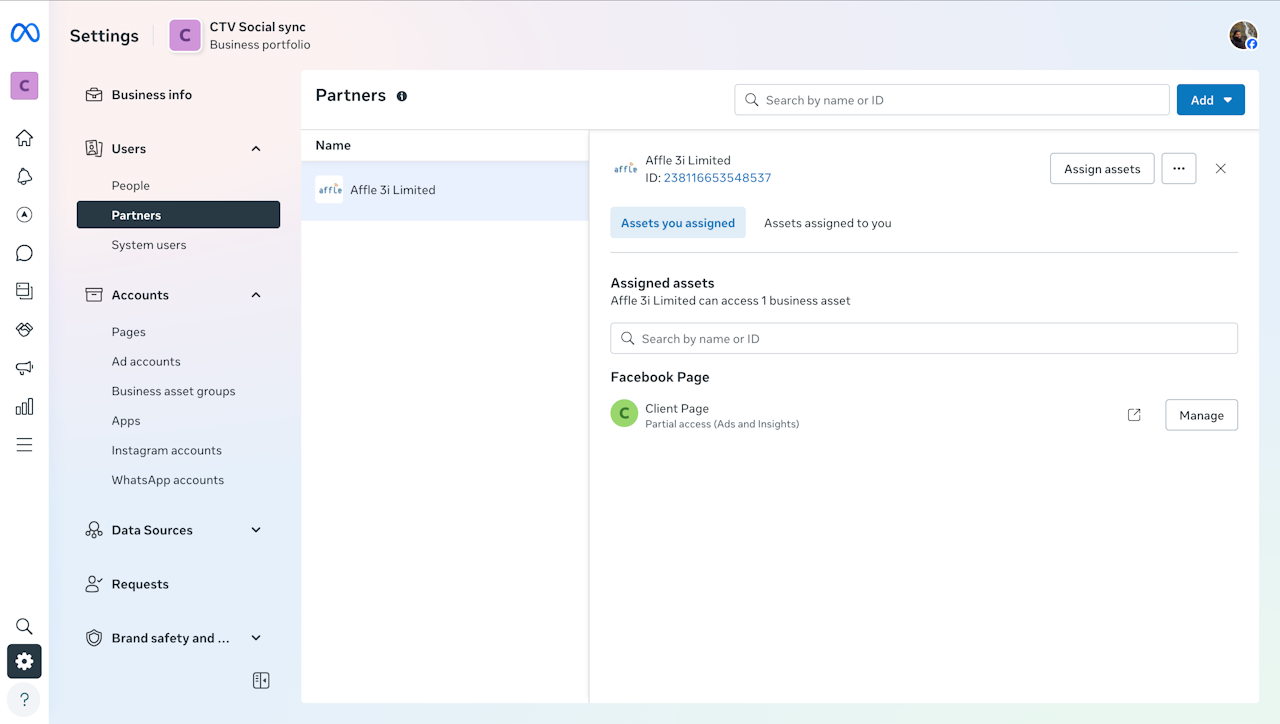Click the Manage button for Client Page
Image resolution: width=1280 pixels, height=724 pixels.
1201,415
